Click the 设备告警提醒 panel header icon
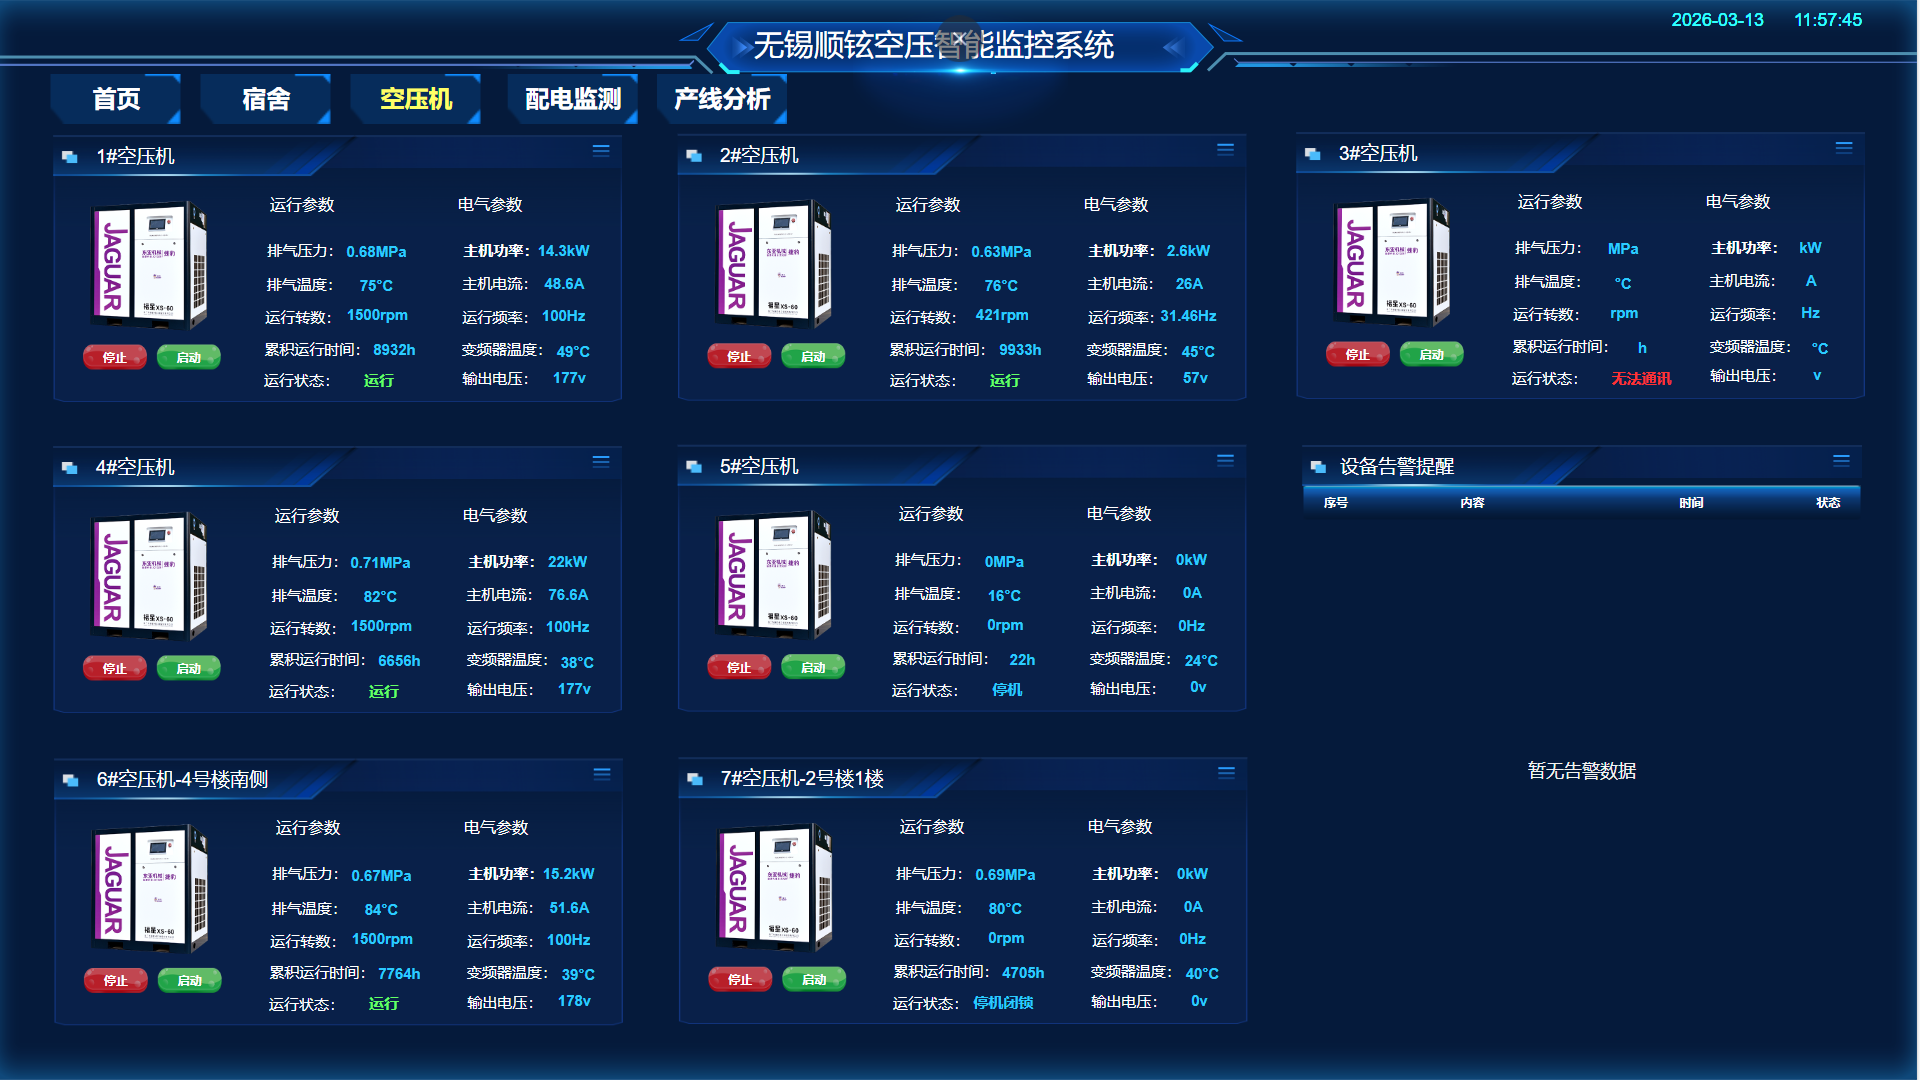The width and height of the screenshot is (1920, 1080). coord(1317,465)
